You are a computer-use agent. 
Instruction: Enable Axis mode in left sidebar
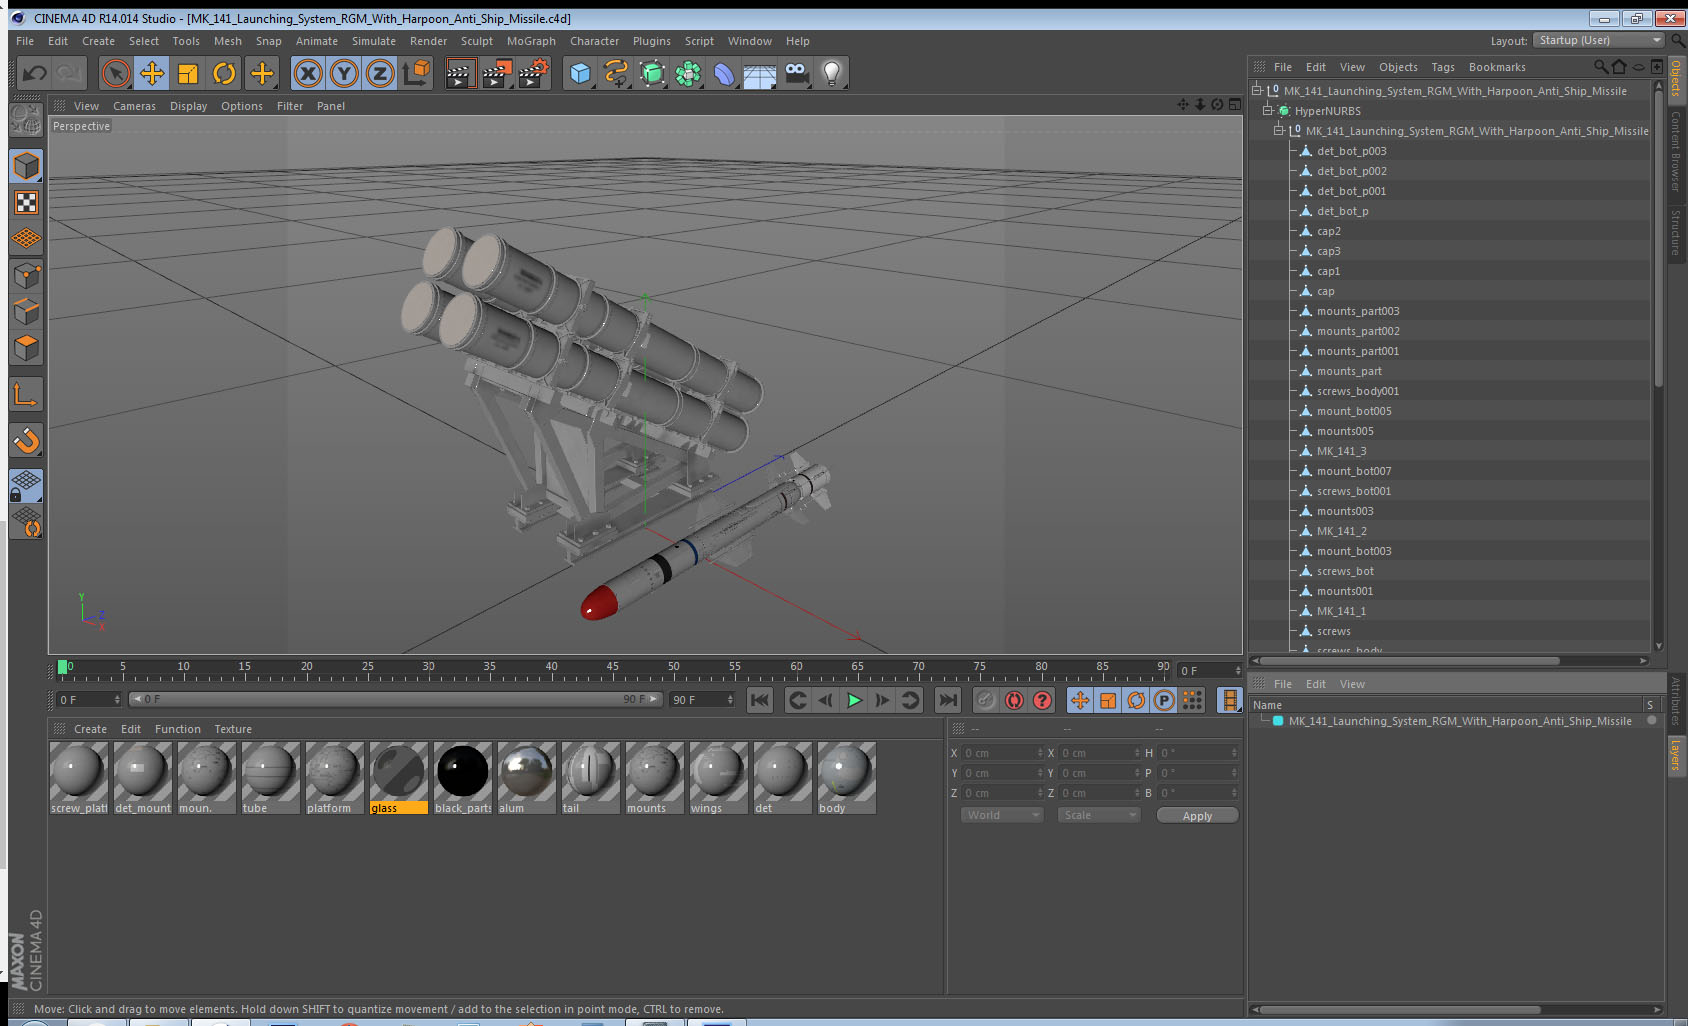26,395
